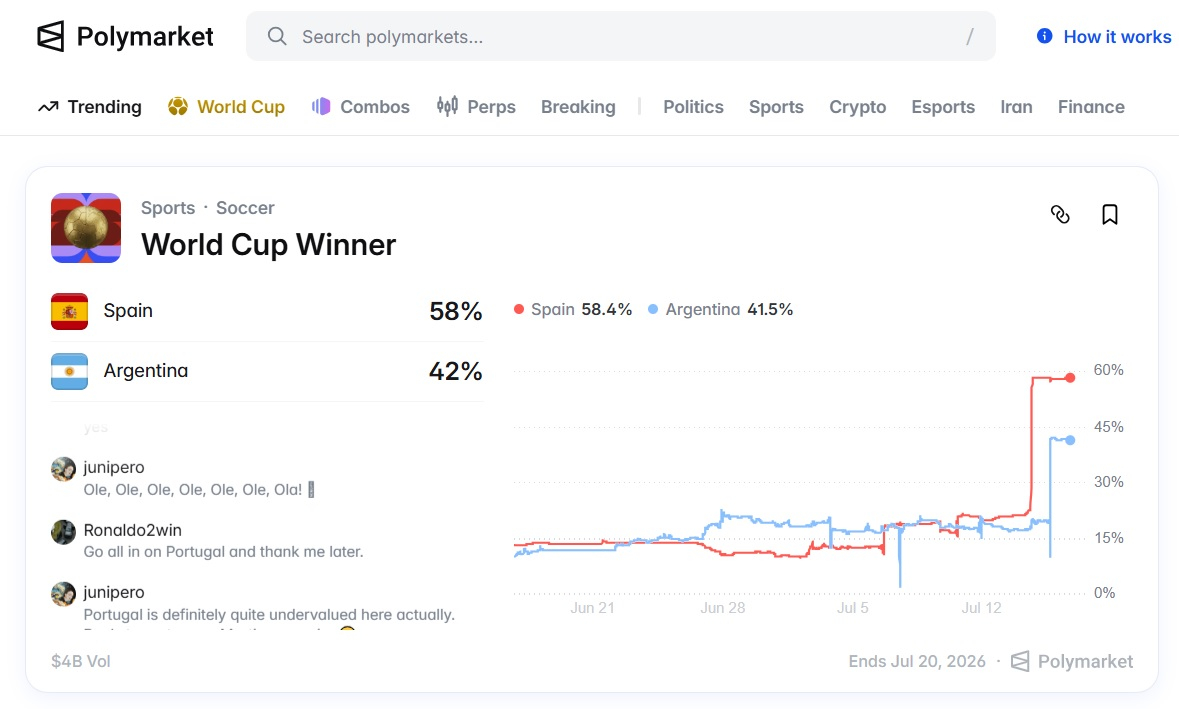Click the World Cup soccer ball icon
1179x709 pixels.
(x=177, y=107)
